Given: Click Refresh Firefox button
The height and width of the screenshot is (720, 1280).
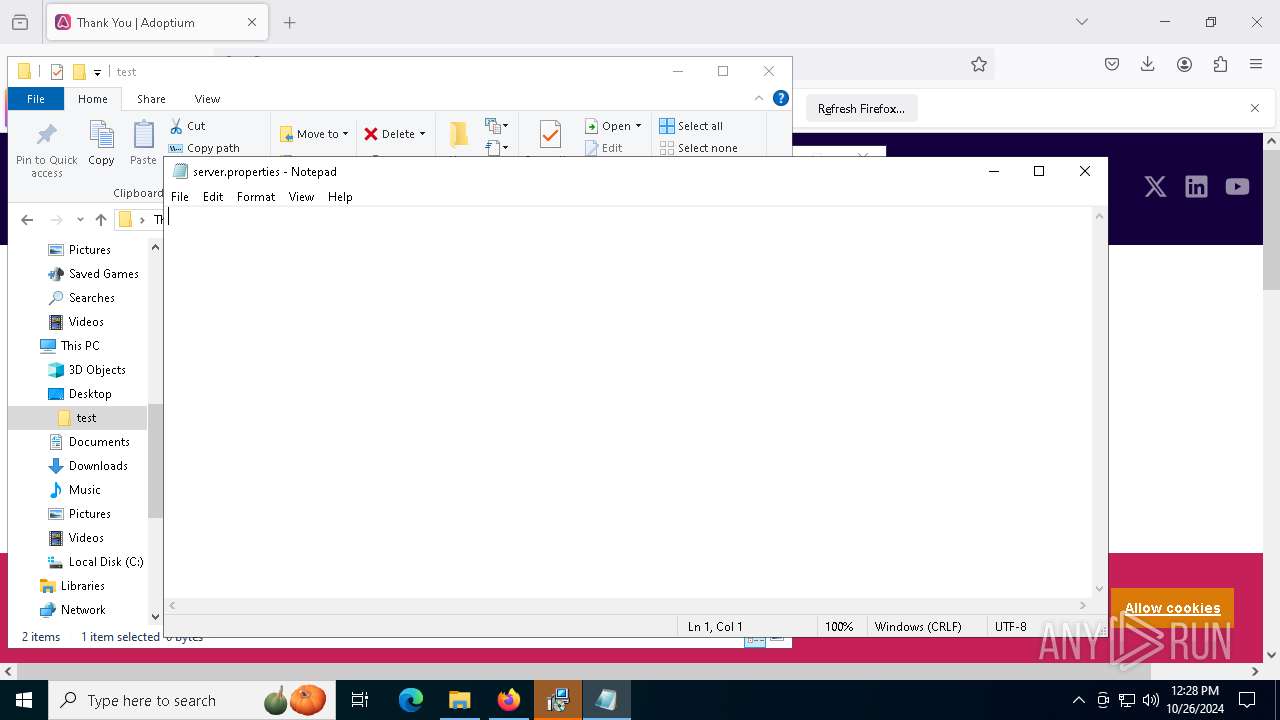Looking at the screenshot, I should 861,109.
